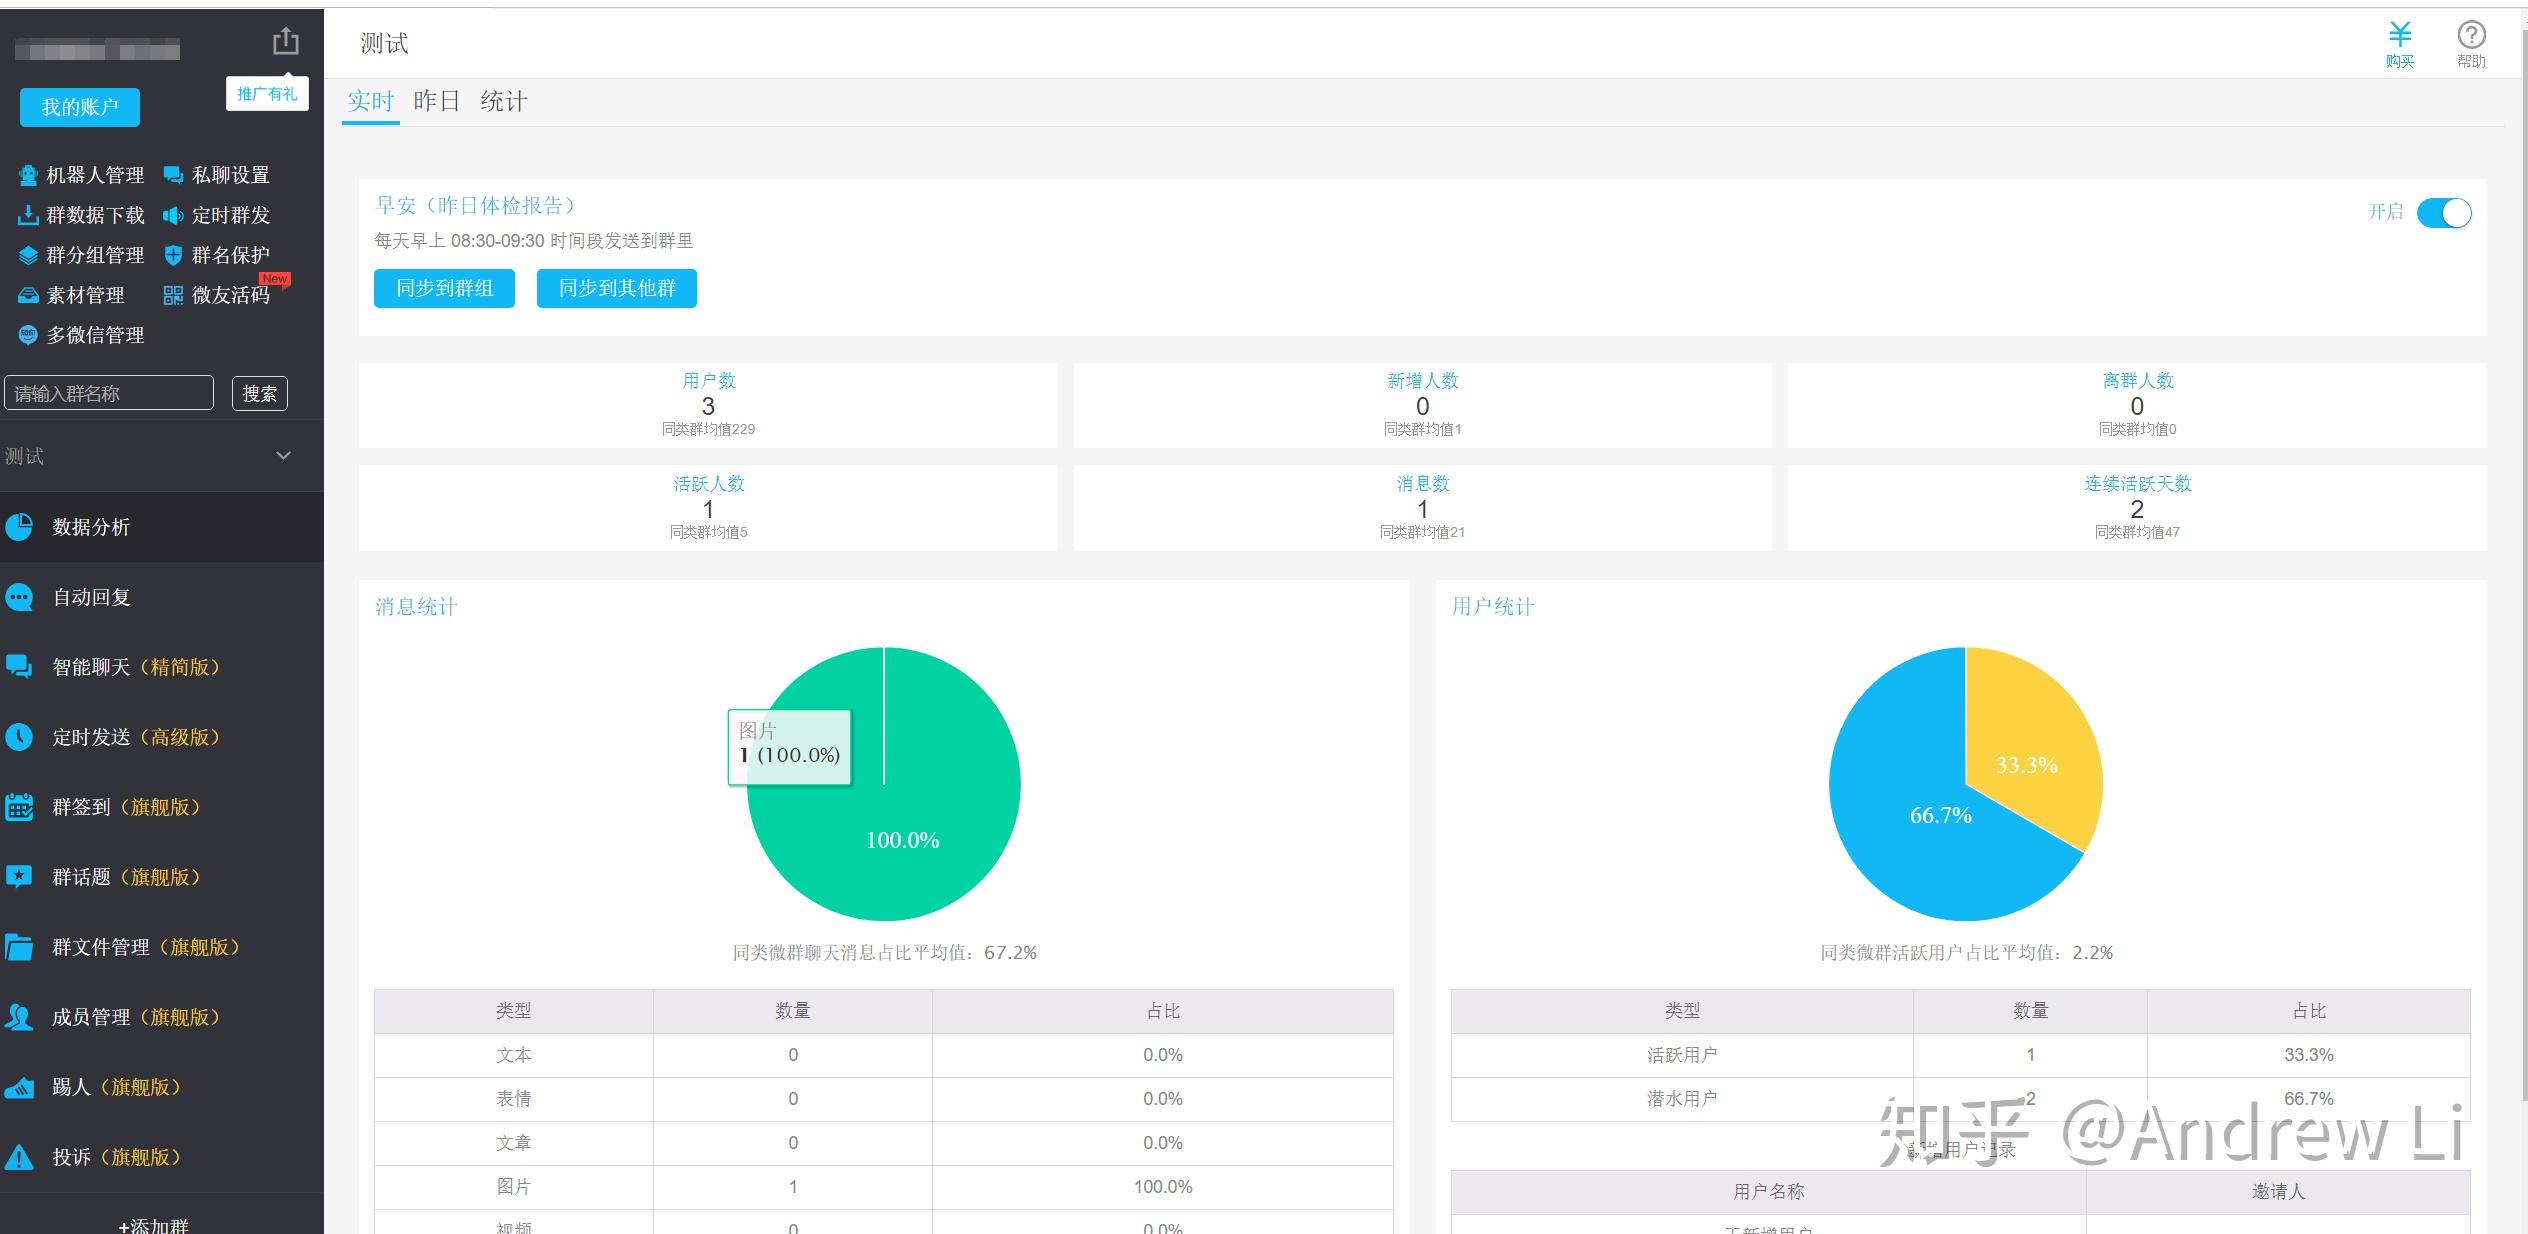Click the 消息数 statistic card

(1422, 508)
